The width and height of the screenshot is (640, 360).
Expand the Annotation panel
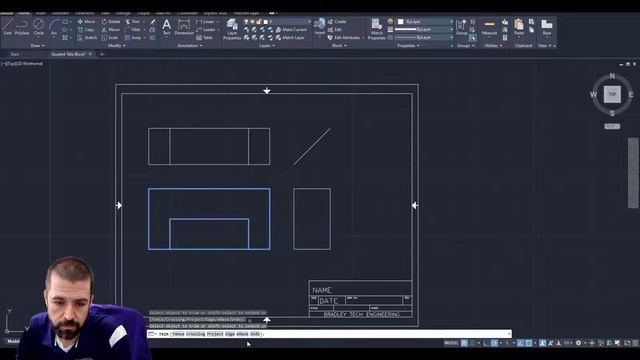[190, 46]
